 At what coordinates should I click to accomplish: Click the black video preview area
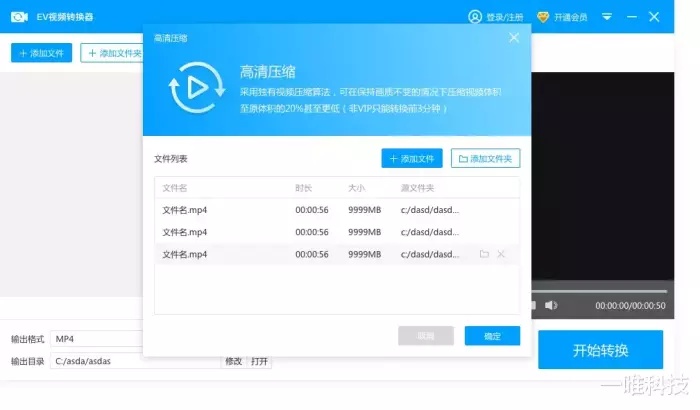click(x=603, y=176)
